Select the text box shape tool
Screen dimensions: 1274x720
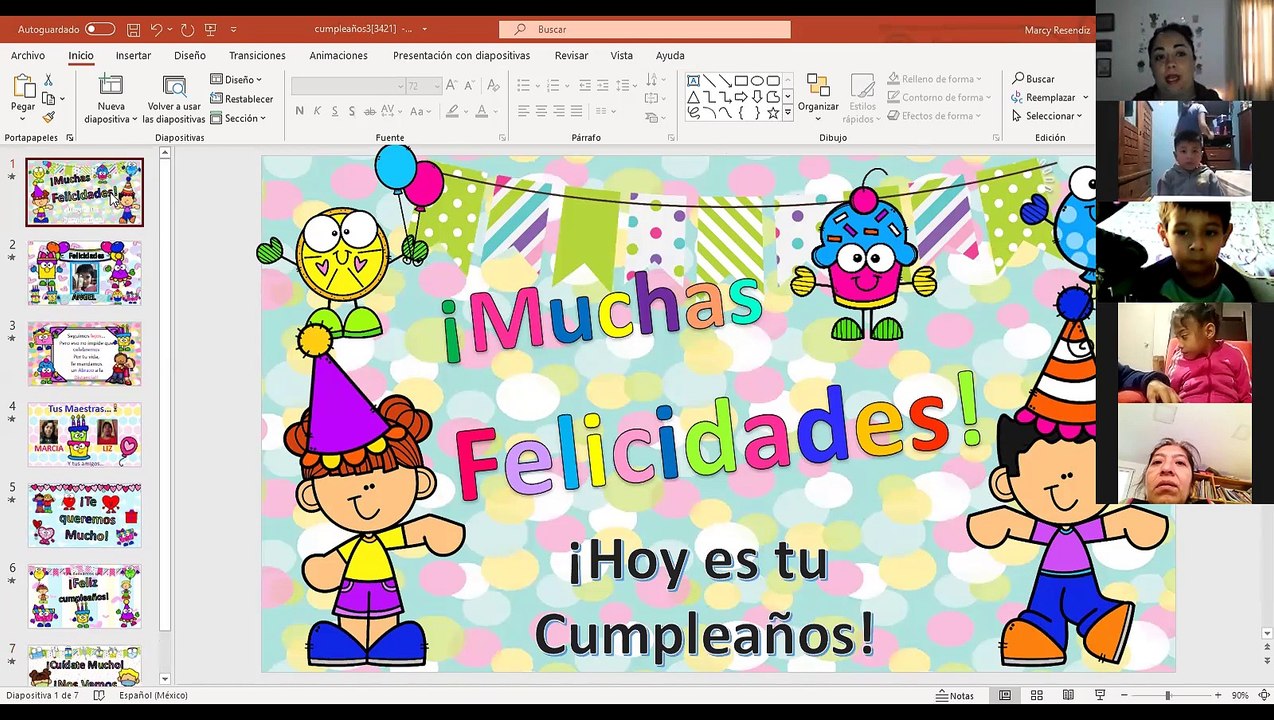(x=693, y=80)
